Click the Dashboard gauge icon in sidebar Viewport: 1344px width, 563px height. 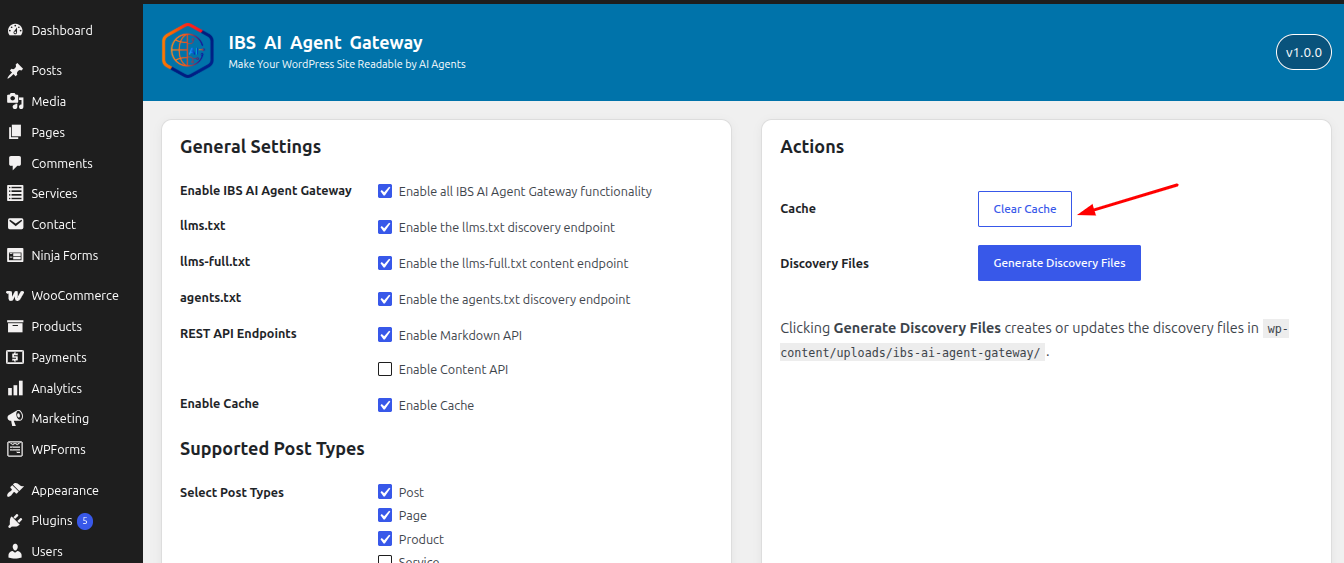point(15,31)
